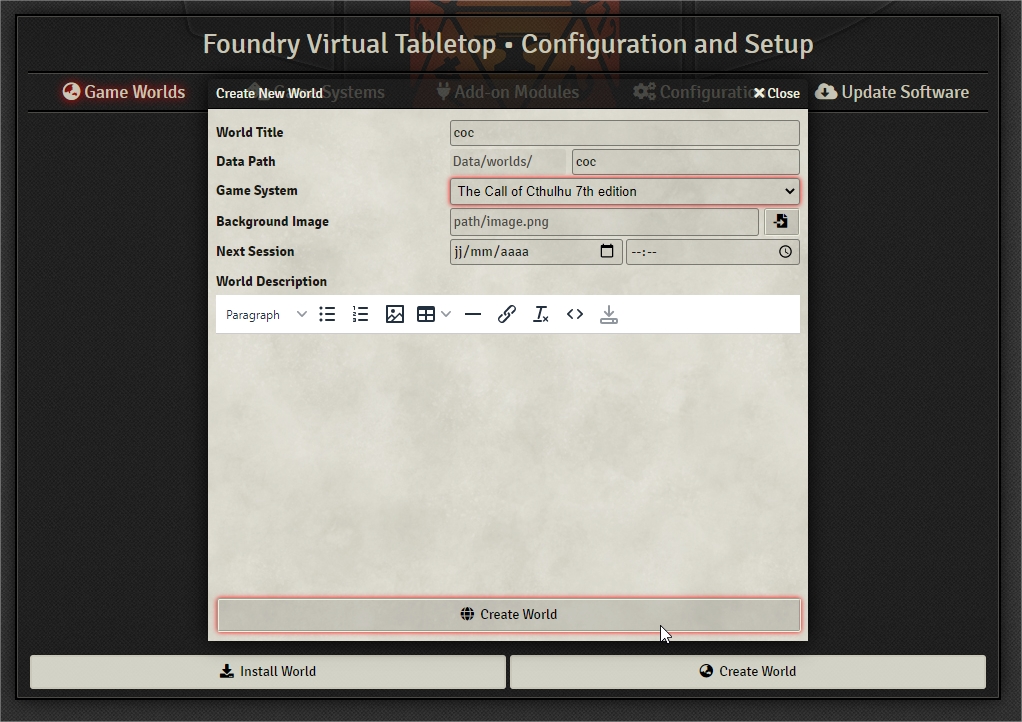Click the bottom-bar Create World button
Image resolution: width=1022 pixels, height=722 pixels.
(748, 671)
